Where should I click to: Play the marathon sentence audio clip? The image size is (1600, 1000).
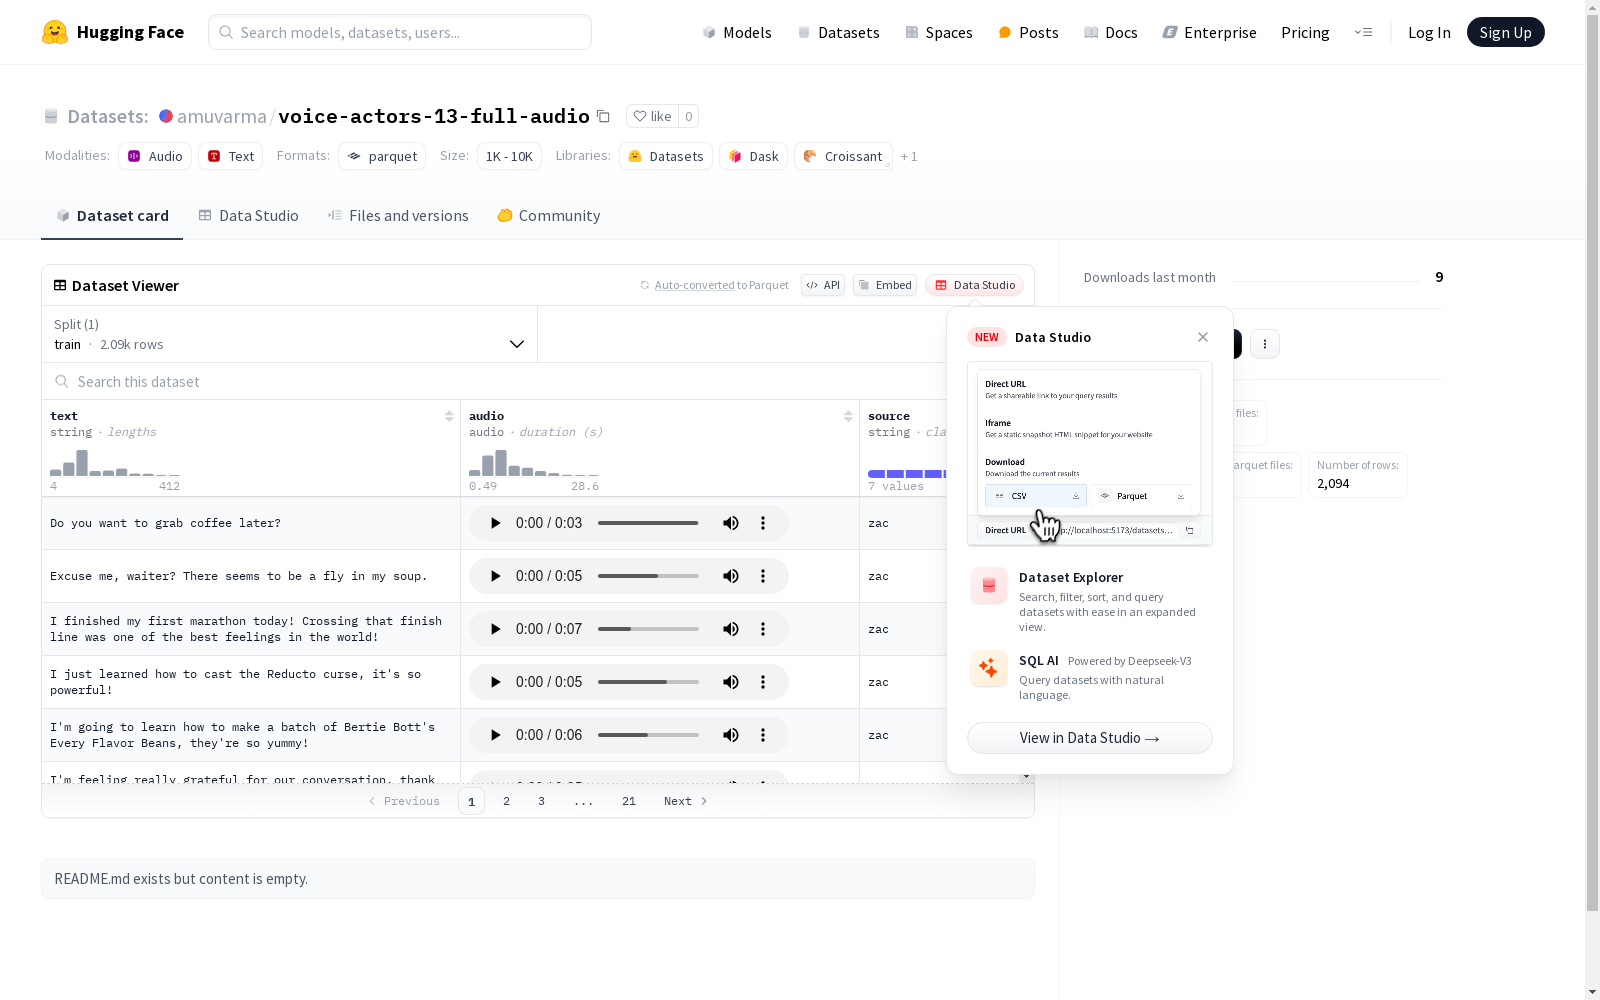(495, 629)
